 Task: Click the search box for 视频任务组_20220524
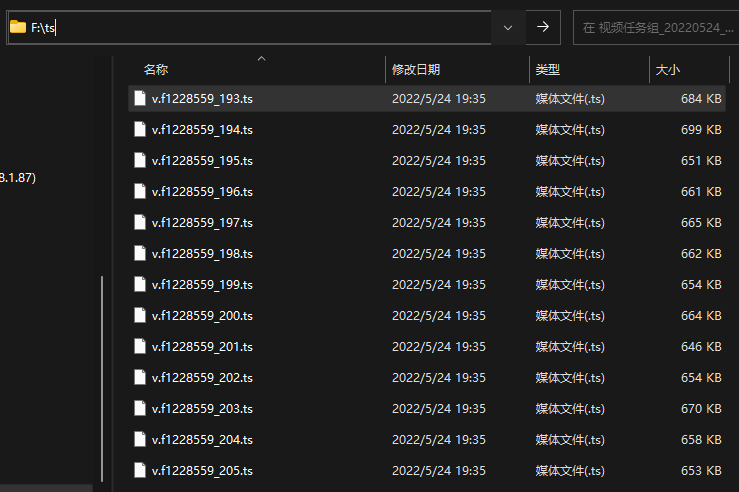tap(657, 28)
